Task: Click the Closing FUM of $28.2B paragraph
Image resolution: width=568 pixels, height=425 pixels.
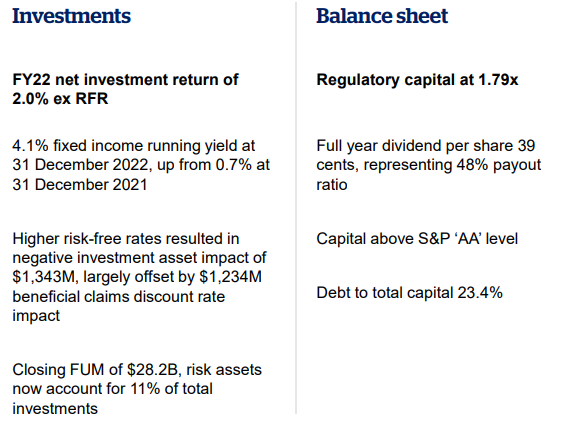Action: [137, 389]
